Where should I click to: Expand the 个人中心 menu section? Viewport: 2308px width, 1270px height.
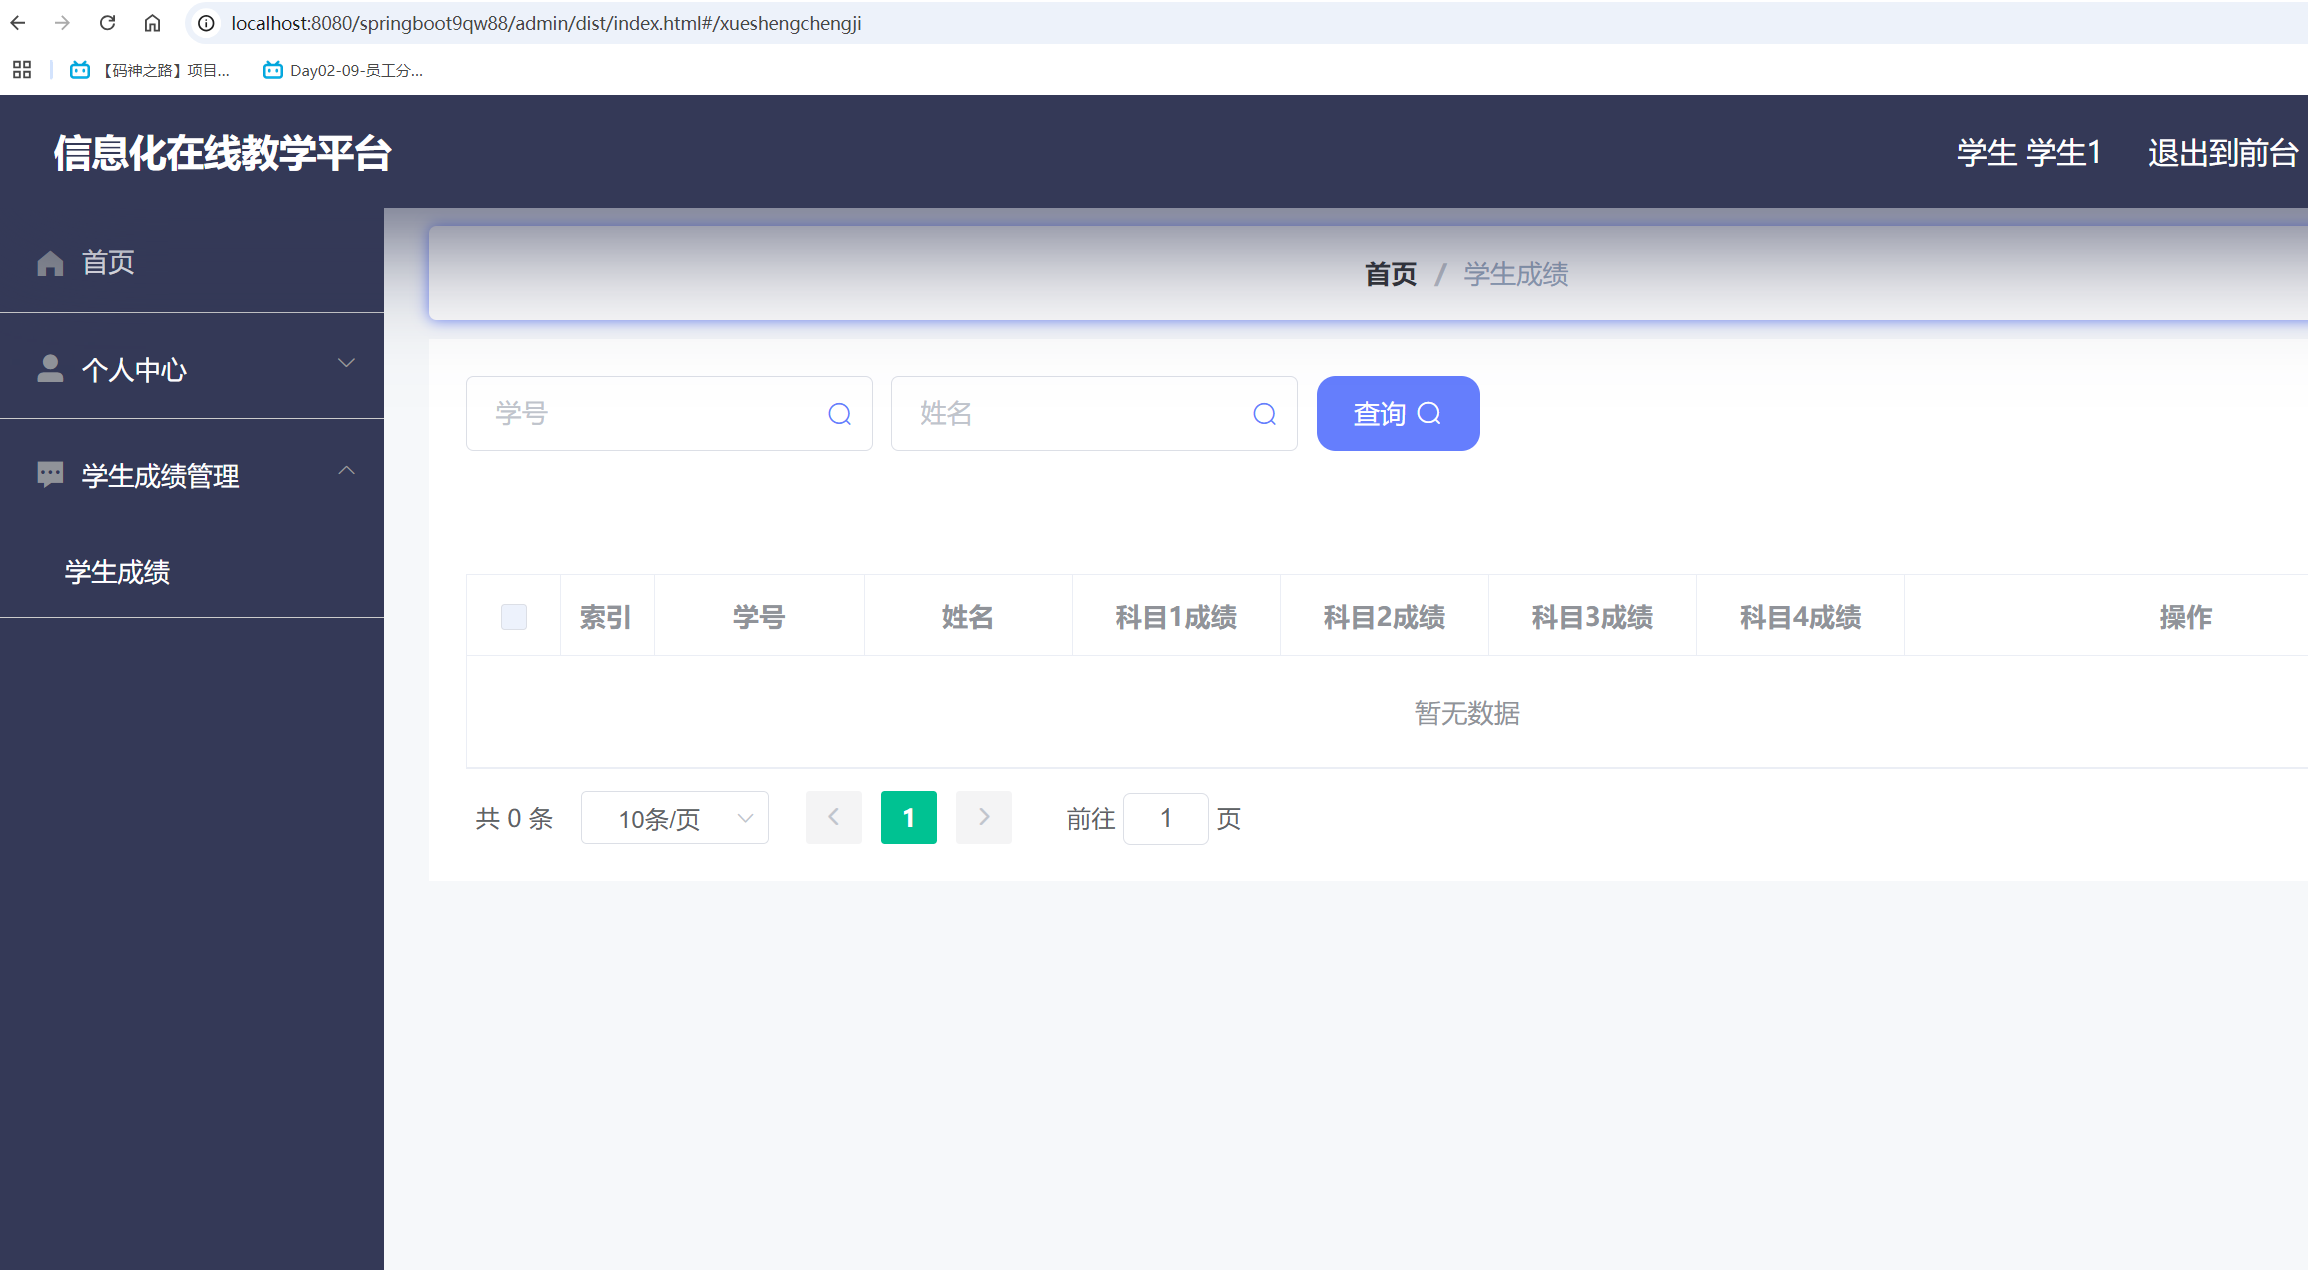[x=346, y=362]
